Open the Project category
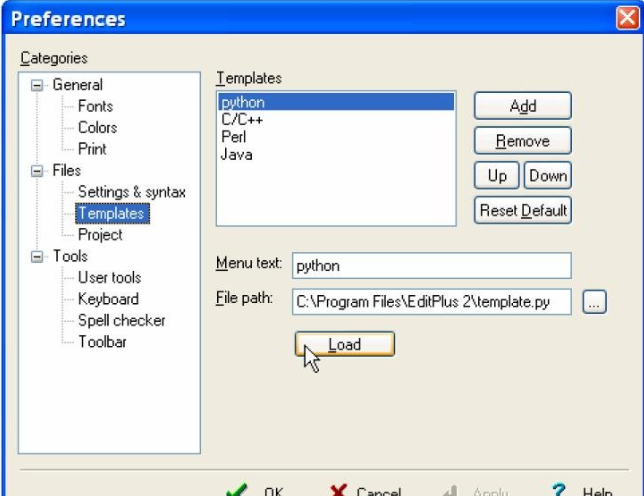 (x=100, y=235)
